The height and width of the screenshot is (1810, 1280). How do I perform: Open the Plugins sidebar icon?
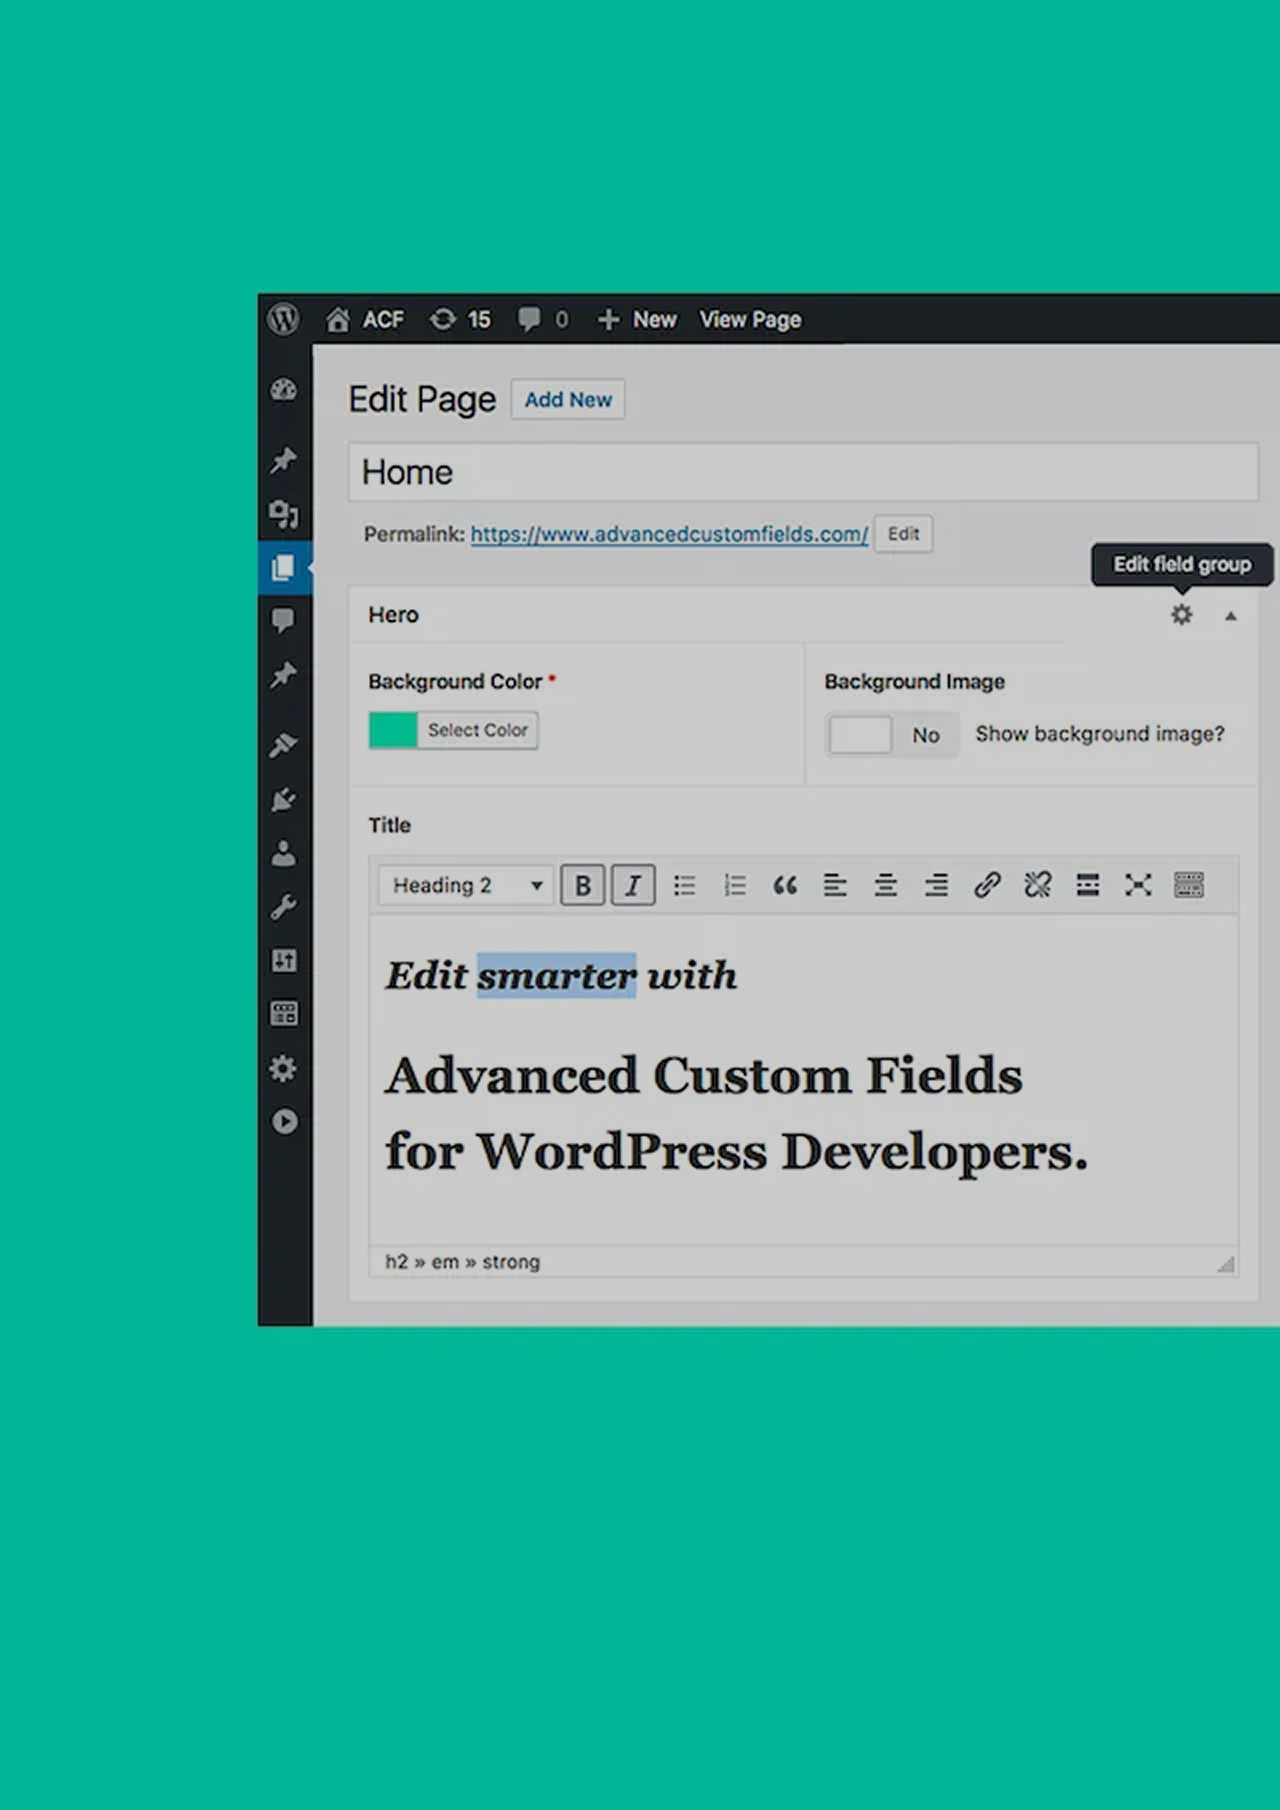284,799
